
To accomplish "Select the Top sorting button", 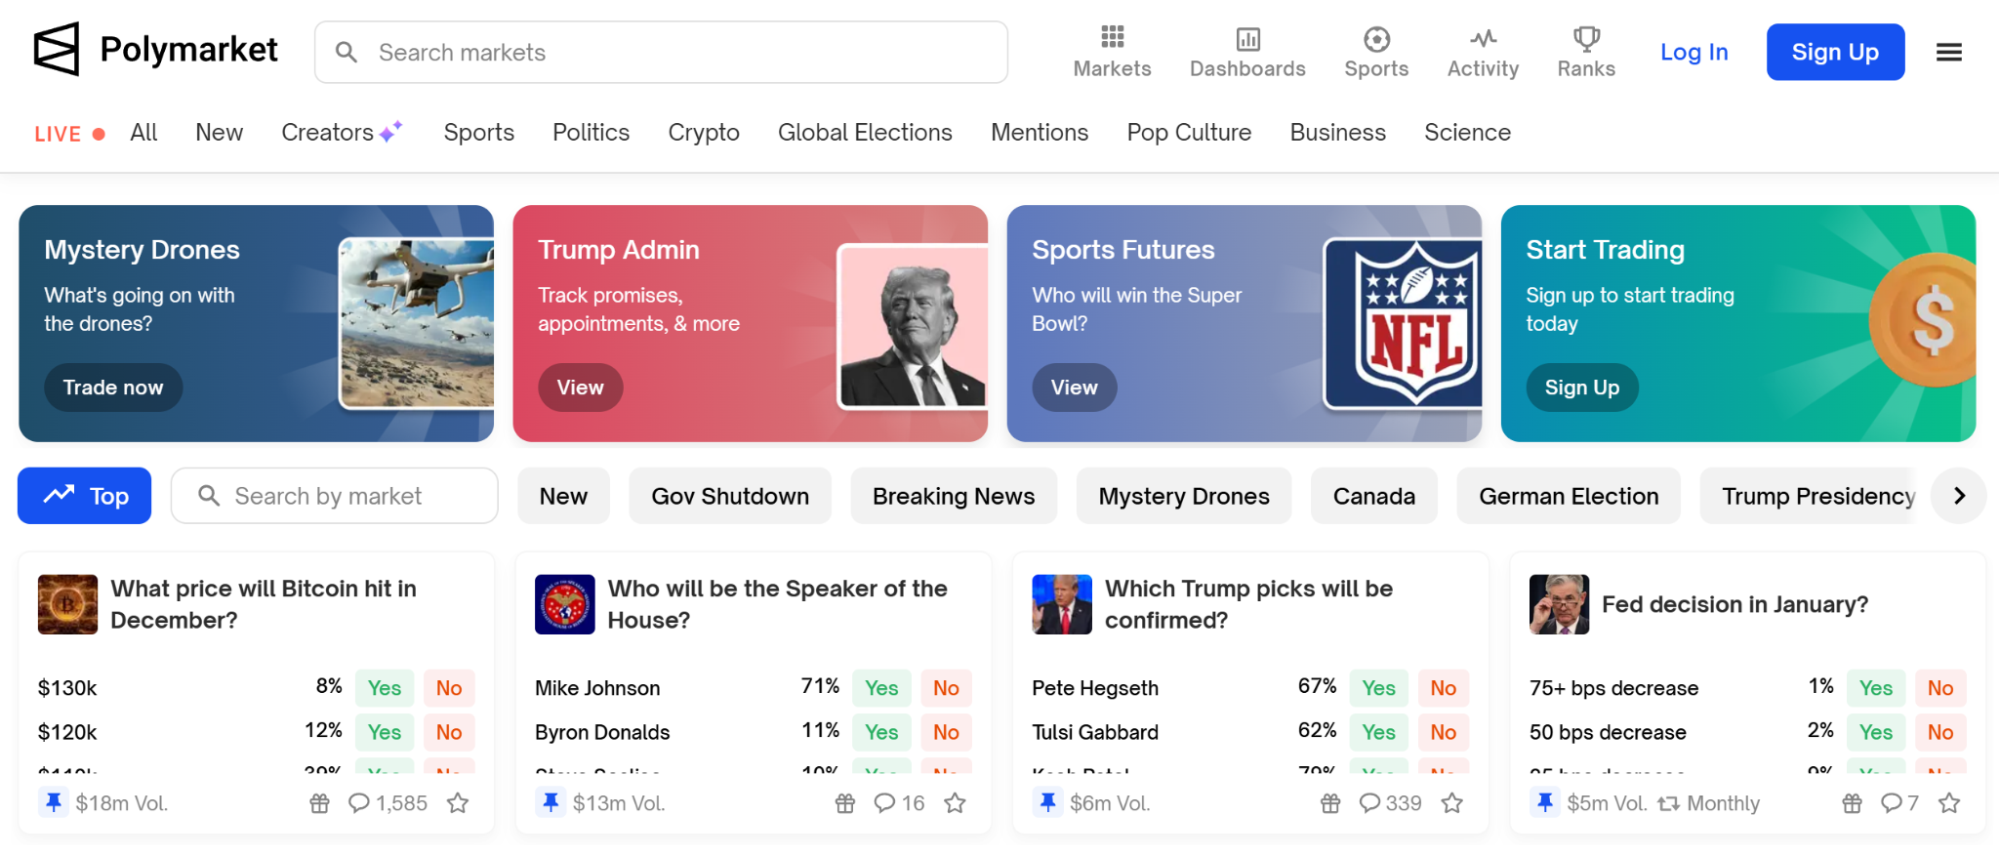I will (x=85, y=496).
